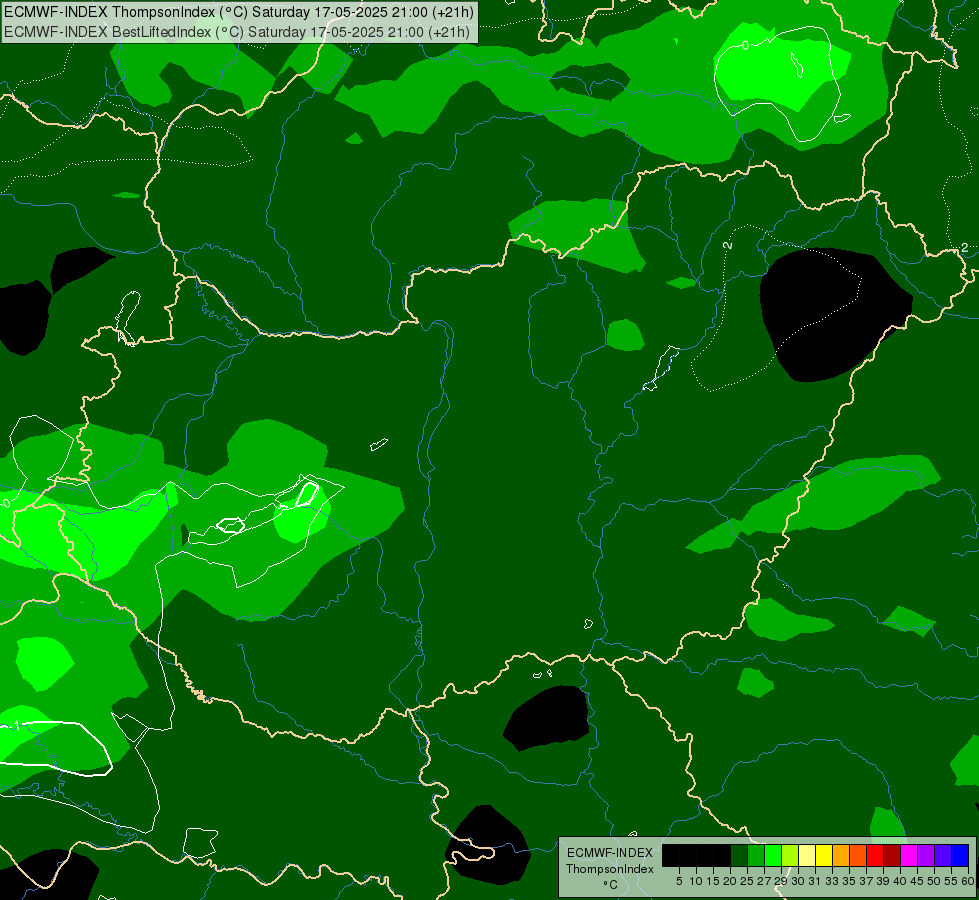Pick the bright red 37–39 legend swatch
Screen dimensions: 979x900
875,855
